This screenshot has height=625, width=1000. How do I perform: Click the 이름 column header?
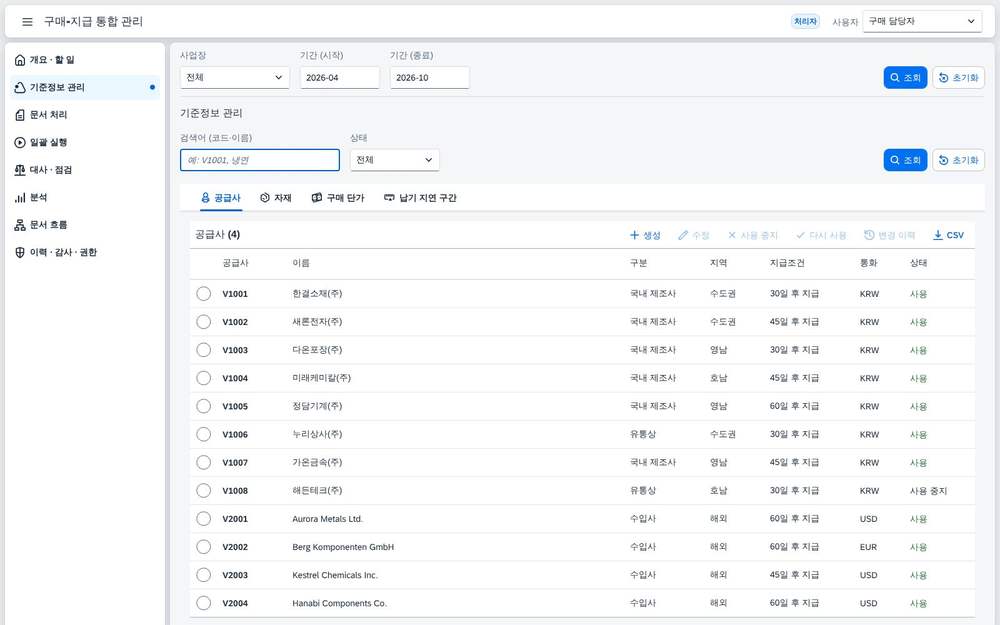[301, 263]
